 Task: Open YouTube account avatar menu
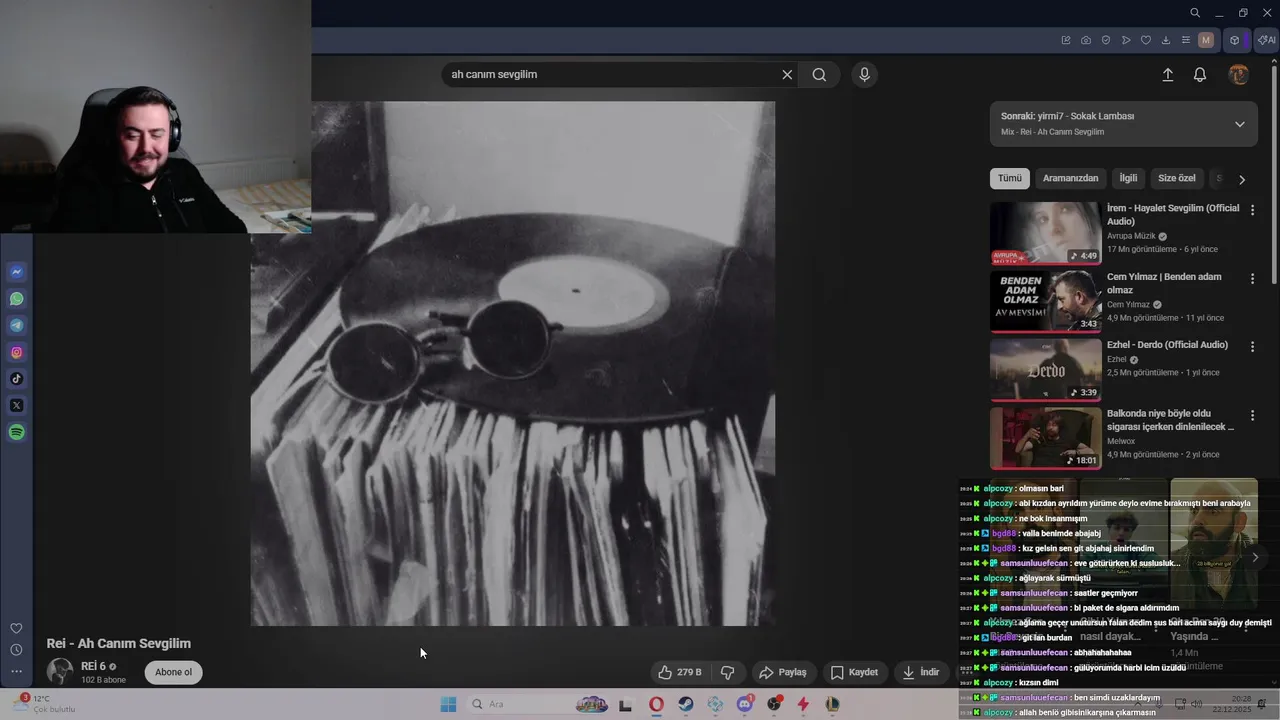[1238, 75]
